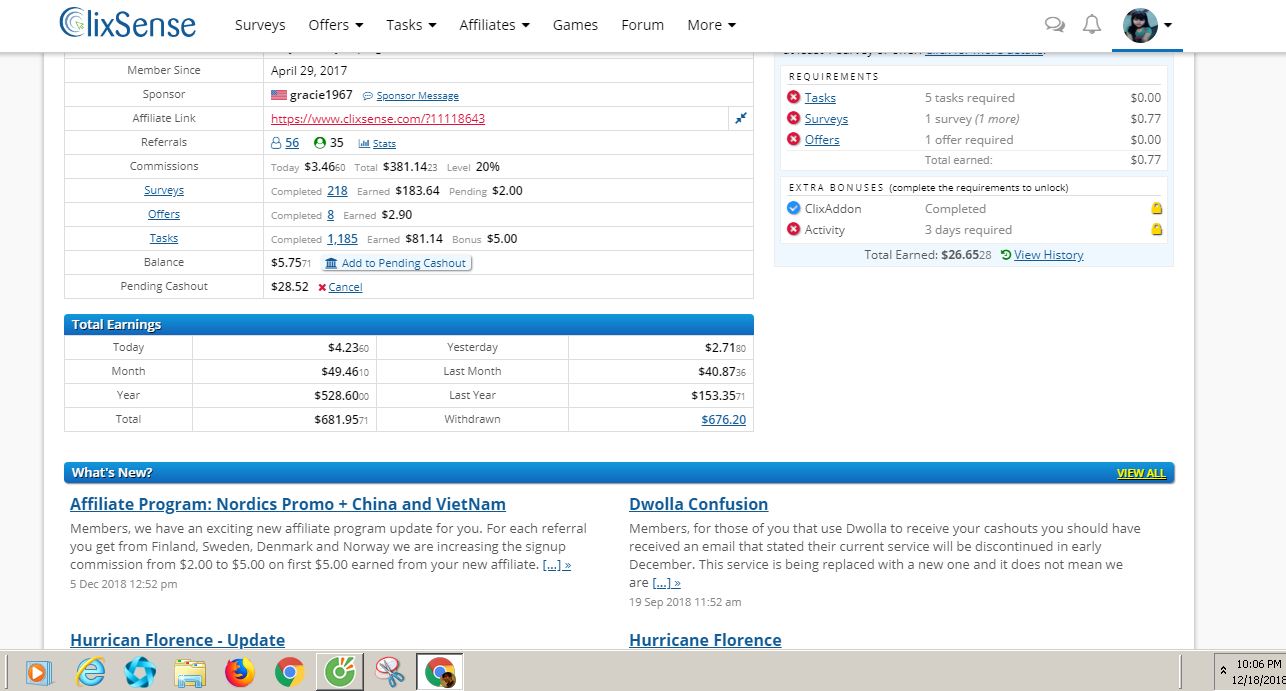Expand the Dwolla Confusion read-more link

click(x=666, y=583)
